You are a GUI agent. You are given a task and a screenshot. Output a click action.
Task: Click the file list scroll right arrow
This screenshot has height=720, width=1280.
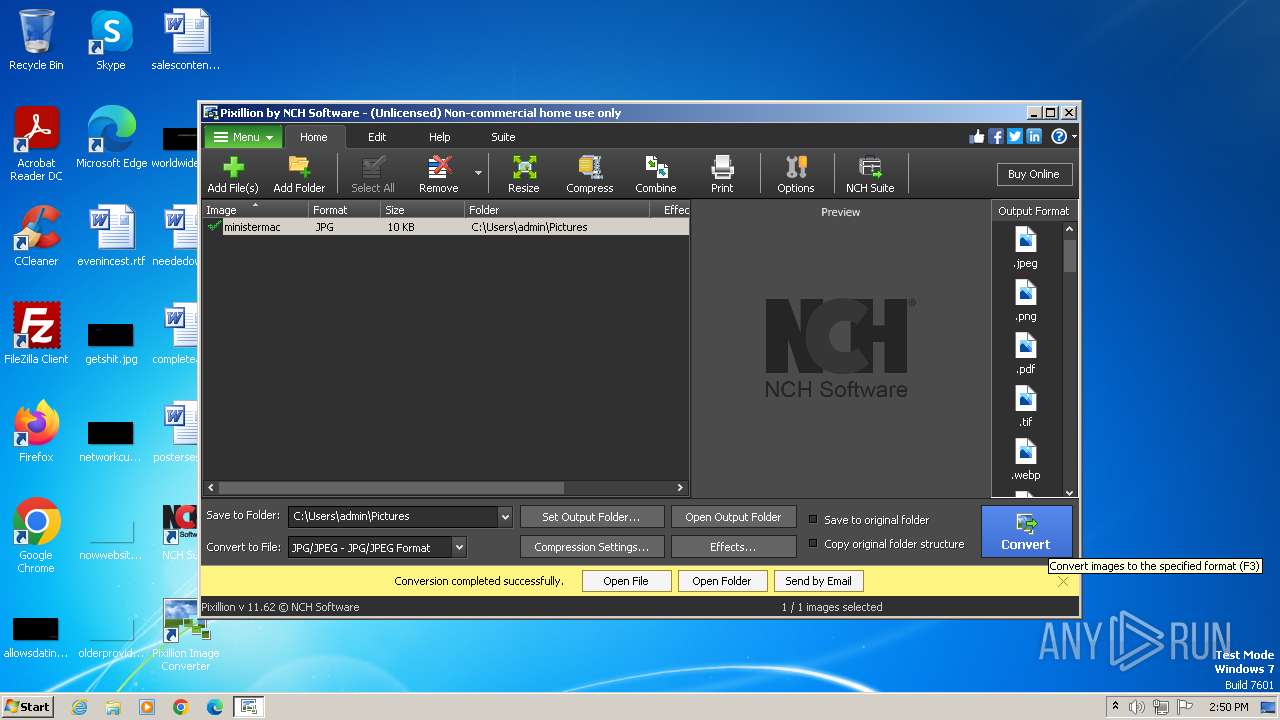(x=680, y=488)
